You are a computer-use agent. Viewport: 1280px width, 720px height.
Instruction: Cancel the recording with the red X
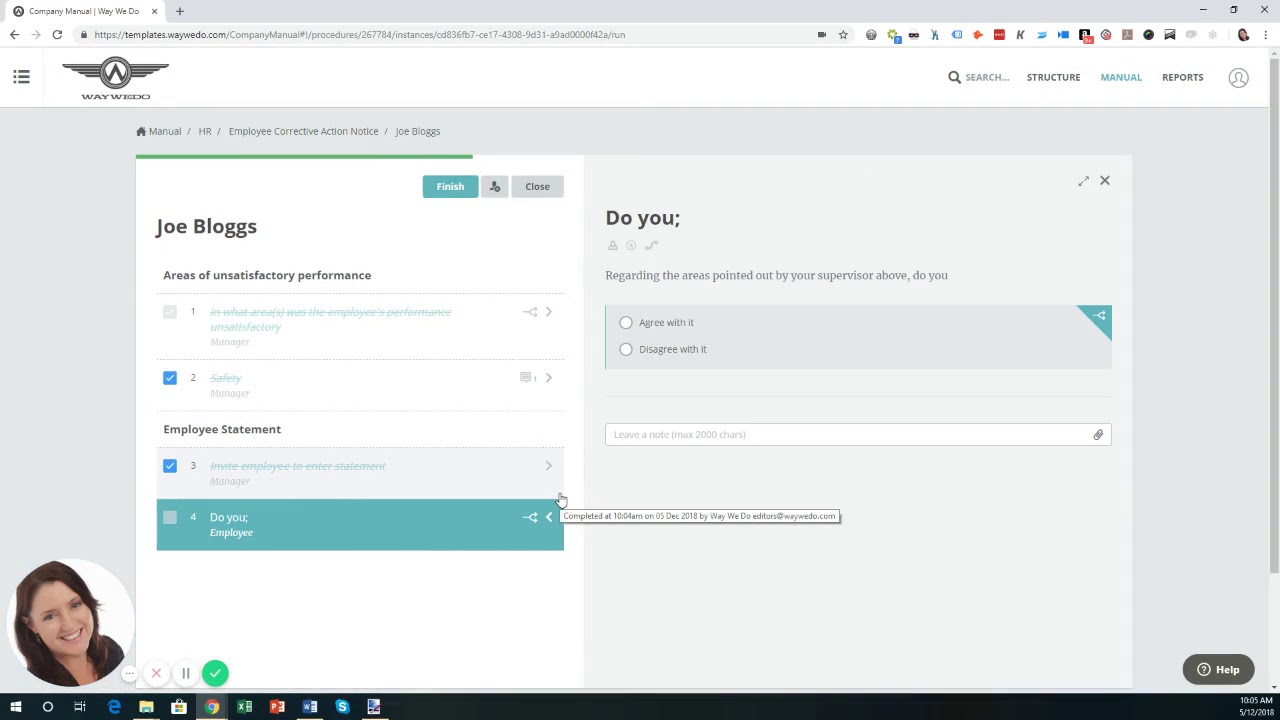click(x=156, y=673)
